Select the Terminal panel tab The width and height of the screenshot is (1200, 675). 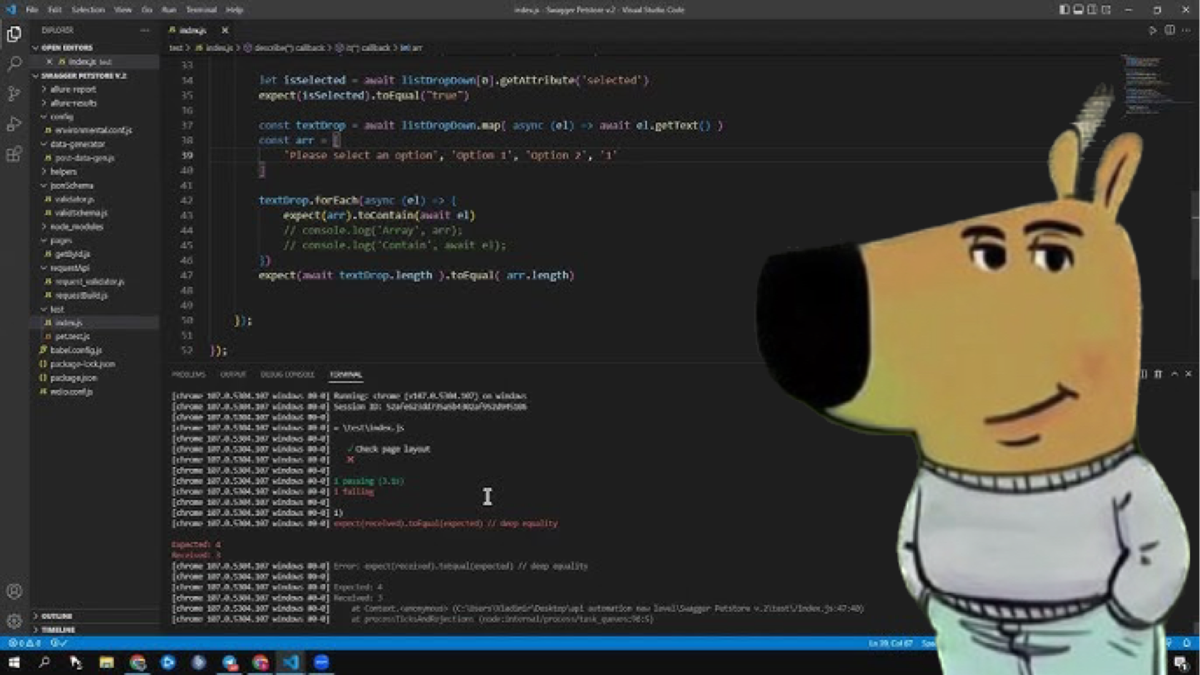tap(346, 374)
